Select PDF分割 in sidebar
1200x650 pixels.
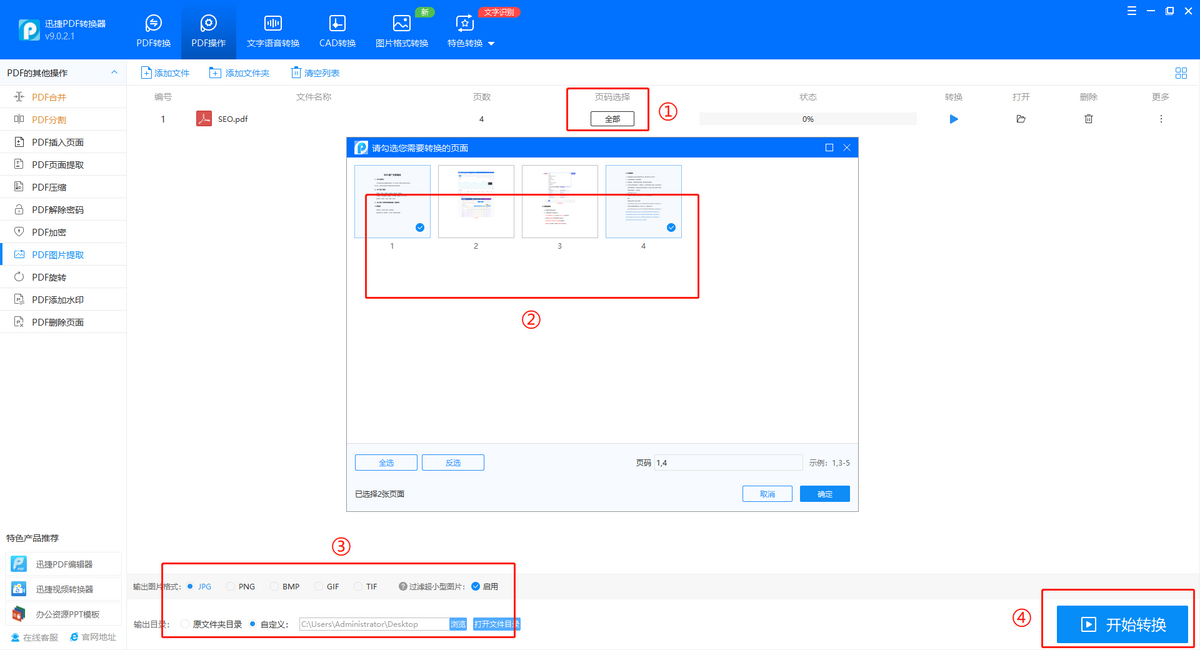pyautogui.click(x=63, y=119)
